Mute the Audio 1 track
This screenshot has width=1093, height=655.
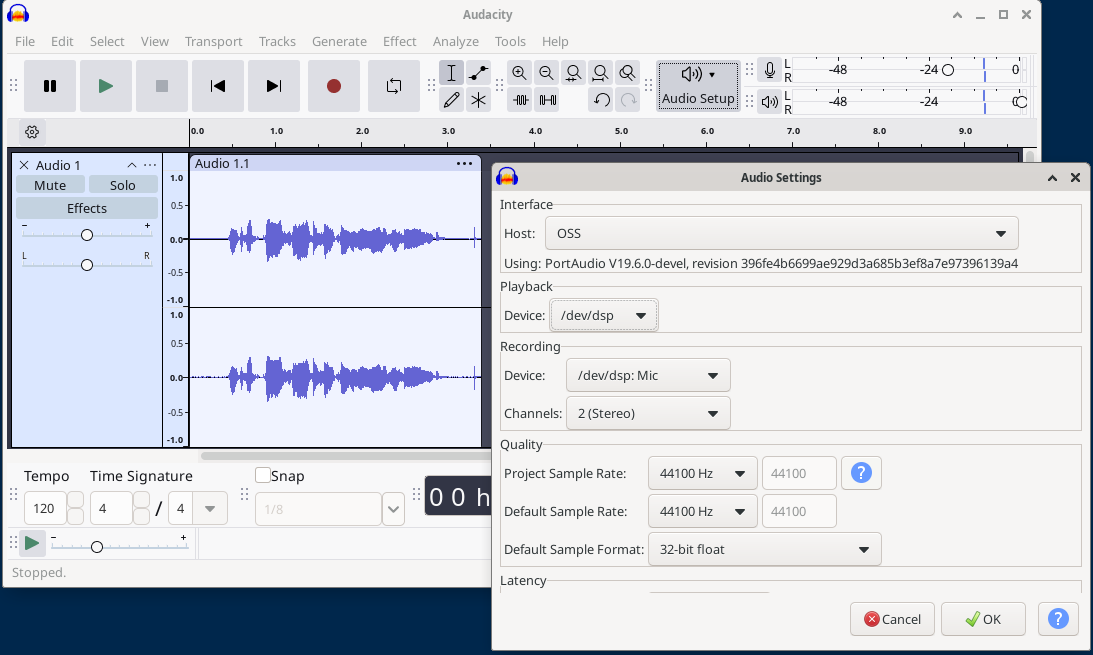[50, 184]
